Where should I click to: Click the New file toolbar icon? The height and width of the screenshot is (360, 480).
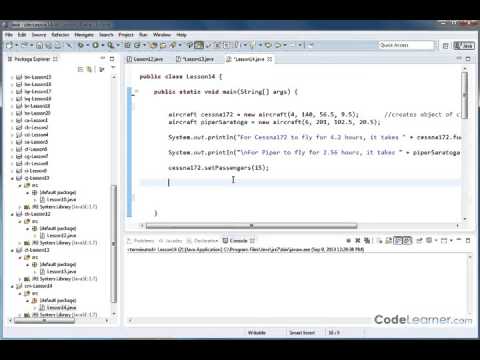click(9, 45)
